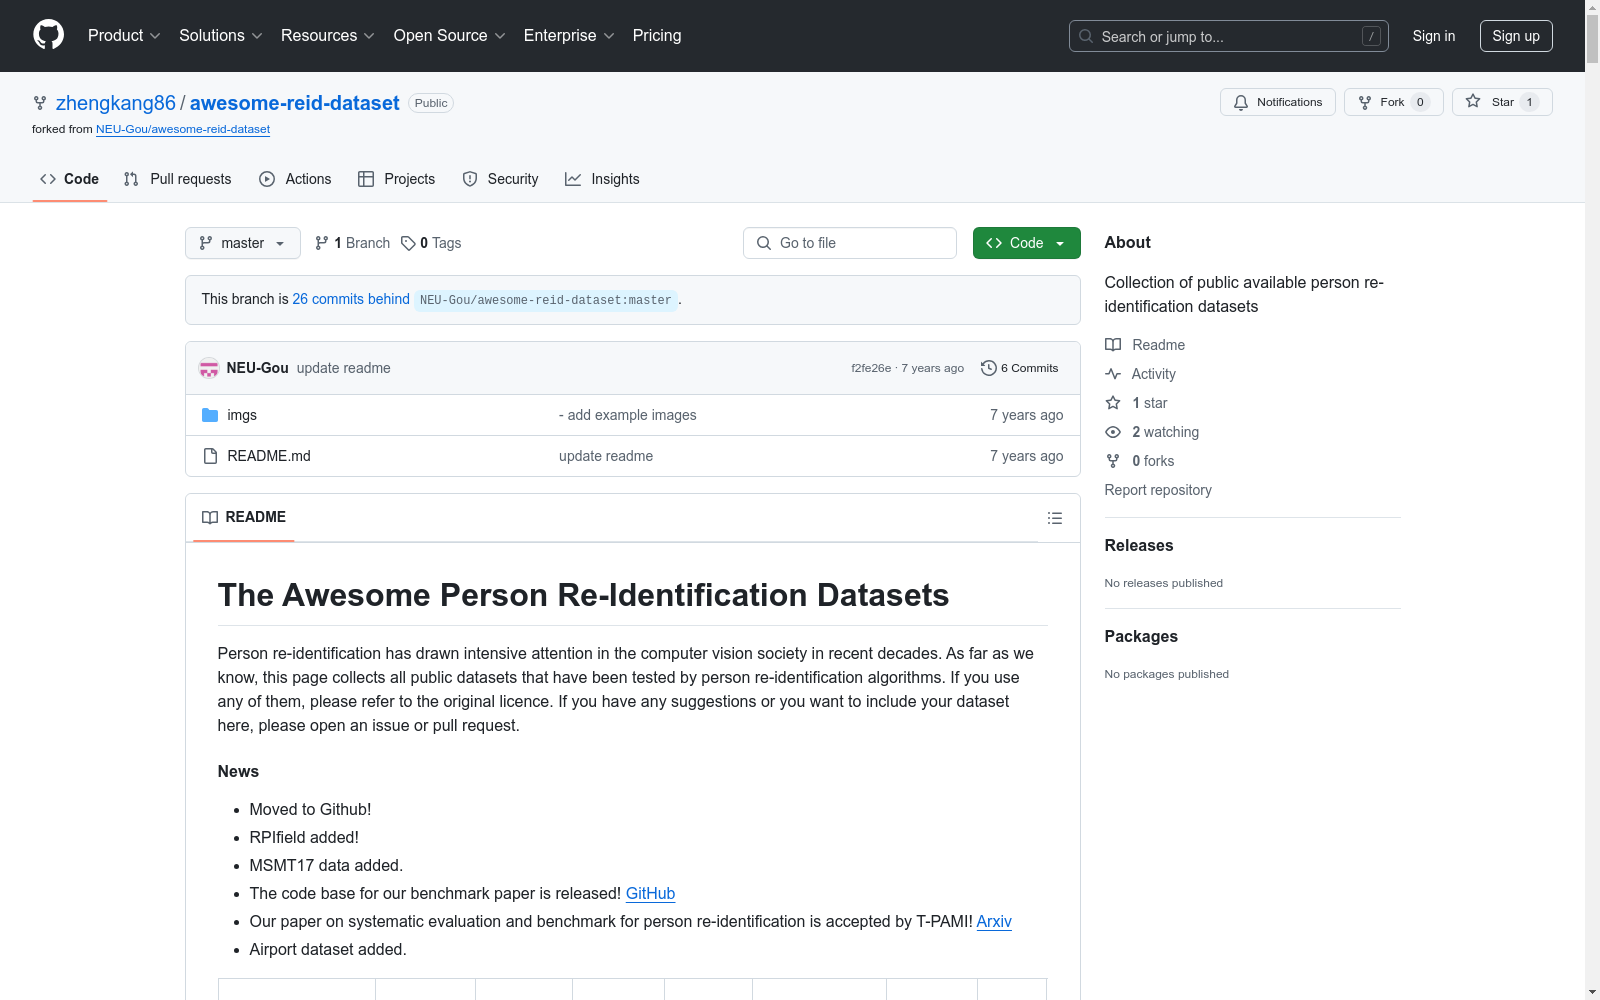Screen dimensions: 1600x1000
Task: Click the fork icon on the Fork button
Action: 1365,102
